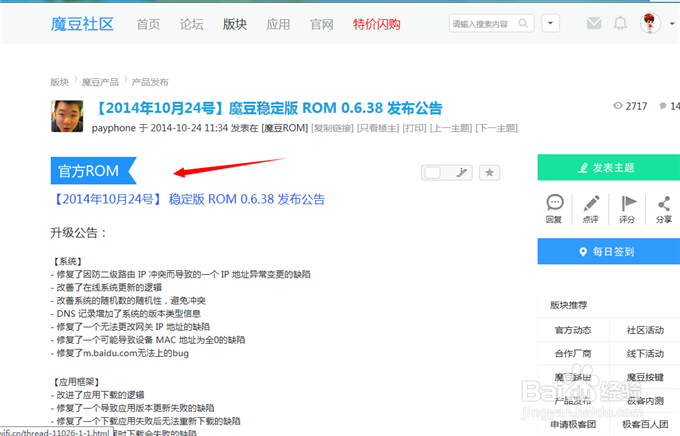Open the thread title 魔豆稳定版 ROM 0.6.38

pyautogui.click(x=267, y=108)
